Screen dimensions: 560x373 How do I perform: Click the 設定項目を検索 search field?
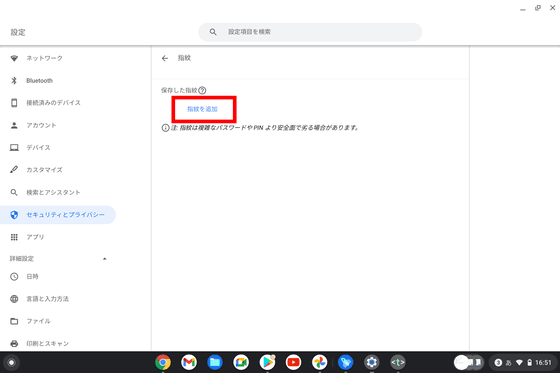pos(310,32)
